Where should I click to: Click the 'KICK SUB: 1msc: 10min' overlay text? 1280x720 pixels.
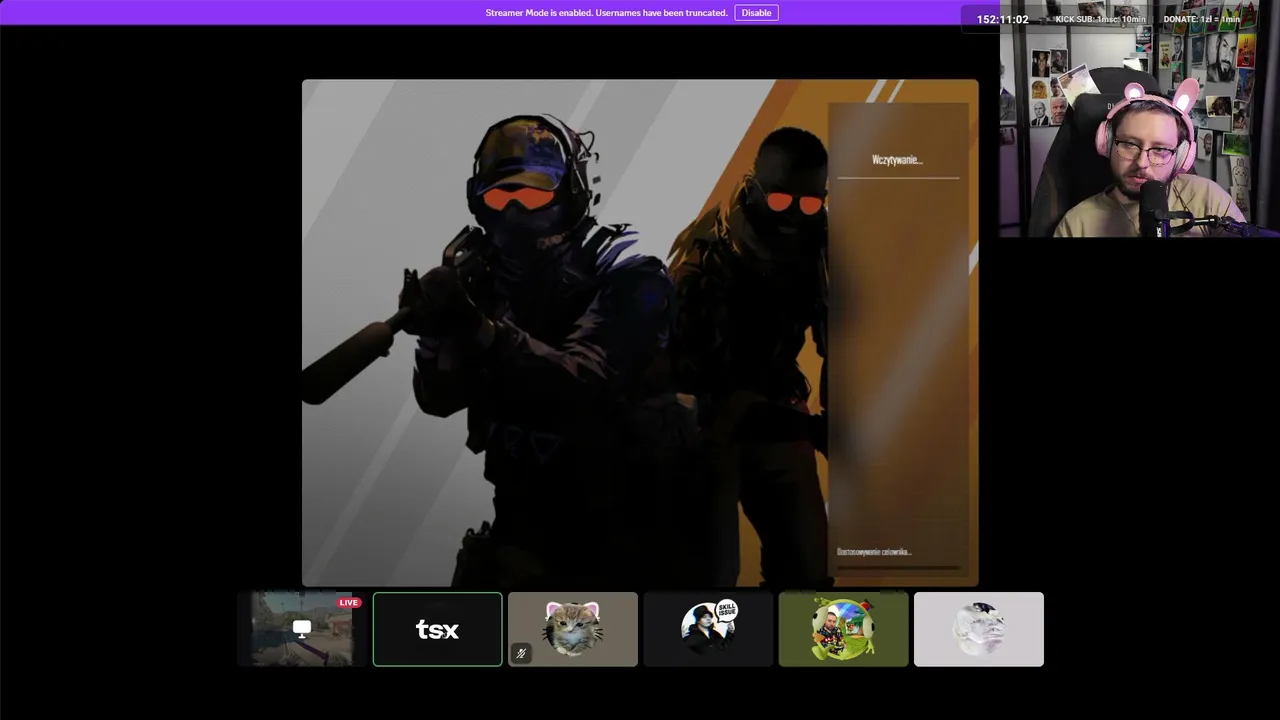(1100, 19)
